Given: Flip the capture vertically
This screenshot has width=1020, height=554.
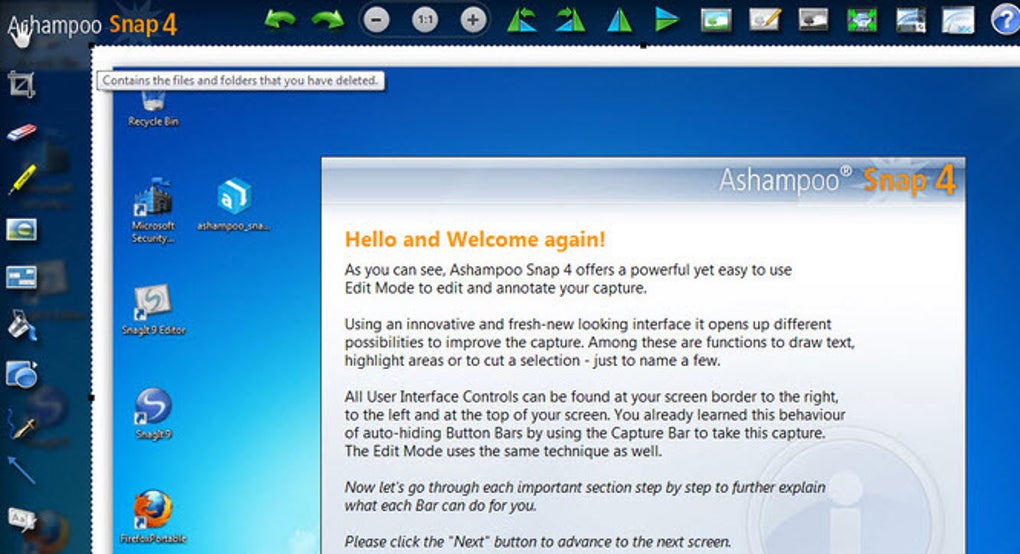Looking at the screenshot, I should coord(667,20).
